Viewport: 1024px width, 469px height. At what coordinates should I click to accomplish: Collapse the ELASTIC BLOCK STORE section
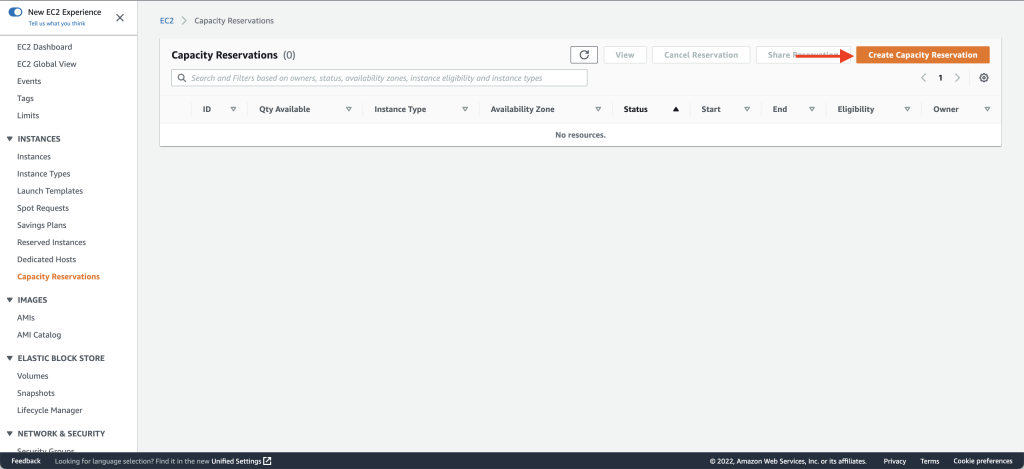[9, 358]
